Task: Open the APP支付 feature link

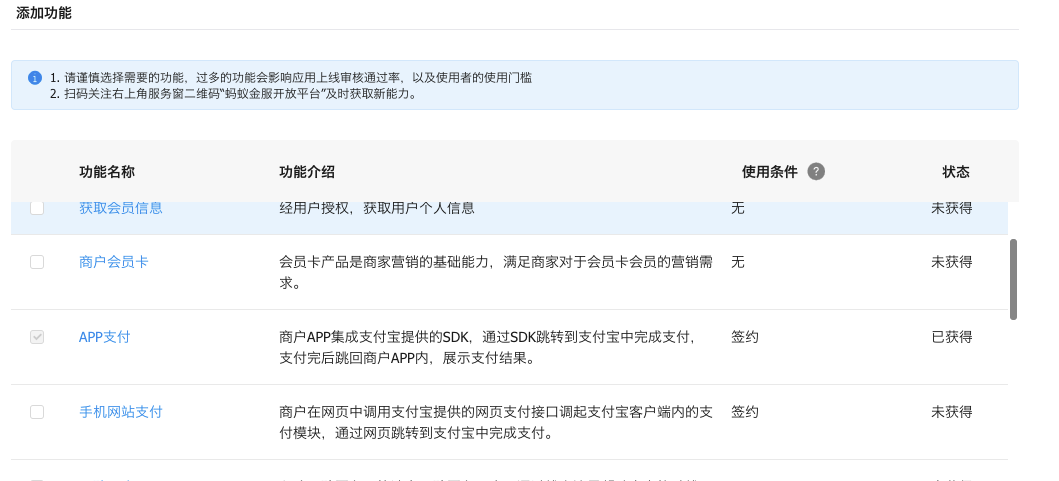Action: point(105,336)
